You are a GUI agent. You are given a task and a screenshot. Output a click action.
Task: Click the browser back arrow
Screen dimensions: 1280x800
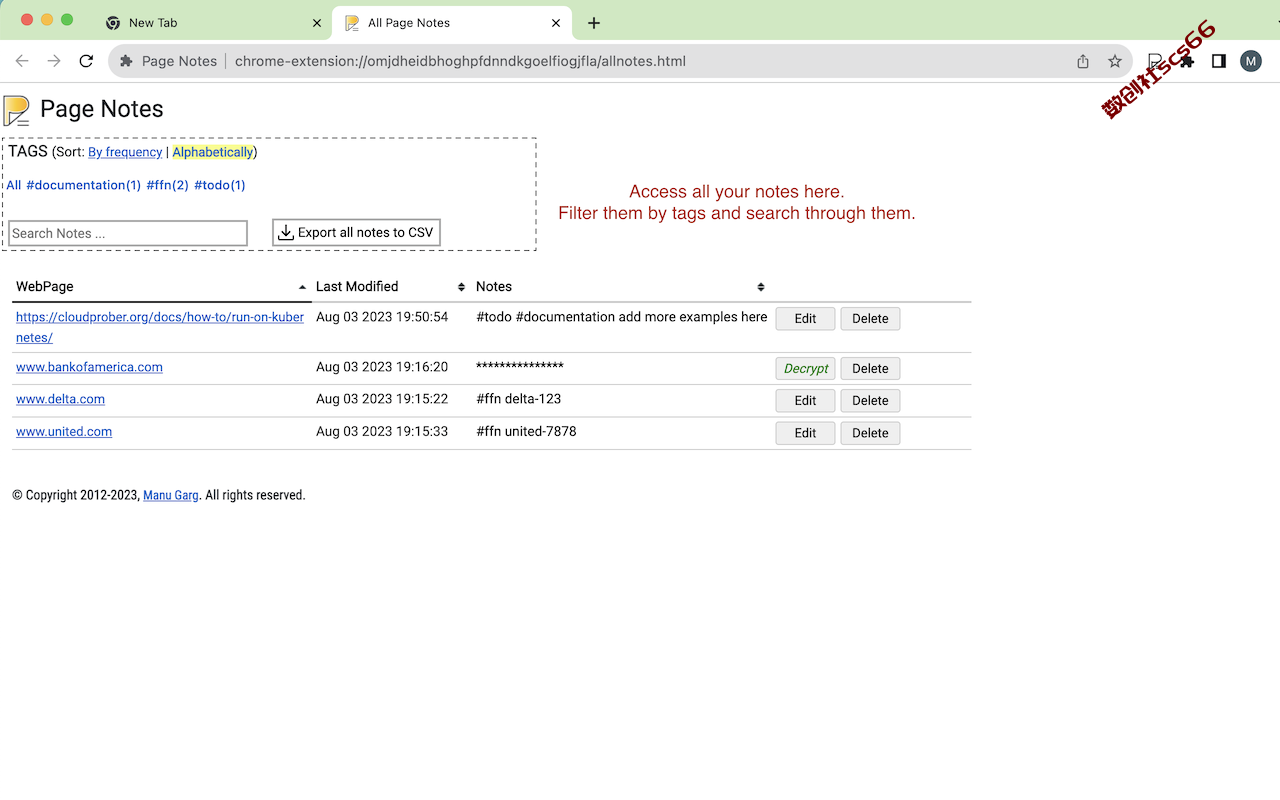pyautogui.click(x=22, y=61)
